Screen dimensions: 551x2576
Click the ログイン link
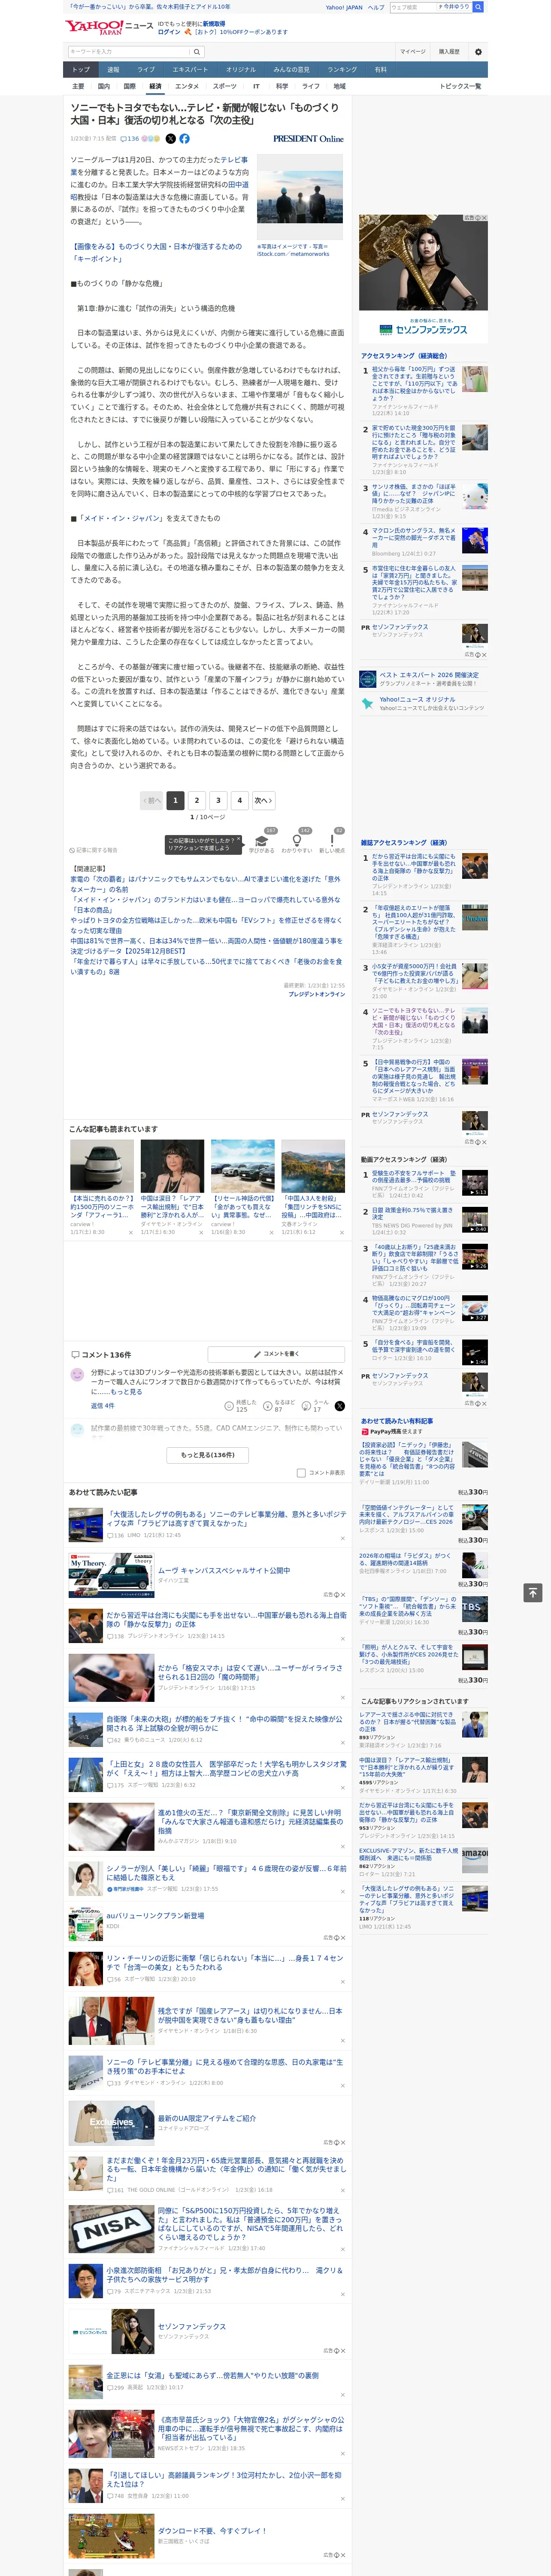pos(169,32)
